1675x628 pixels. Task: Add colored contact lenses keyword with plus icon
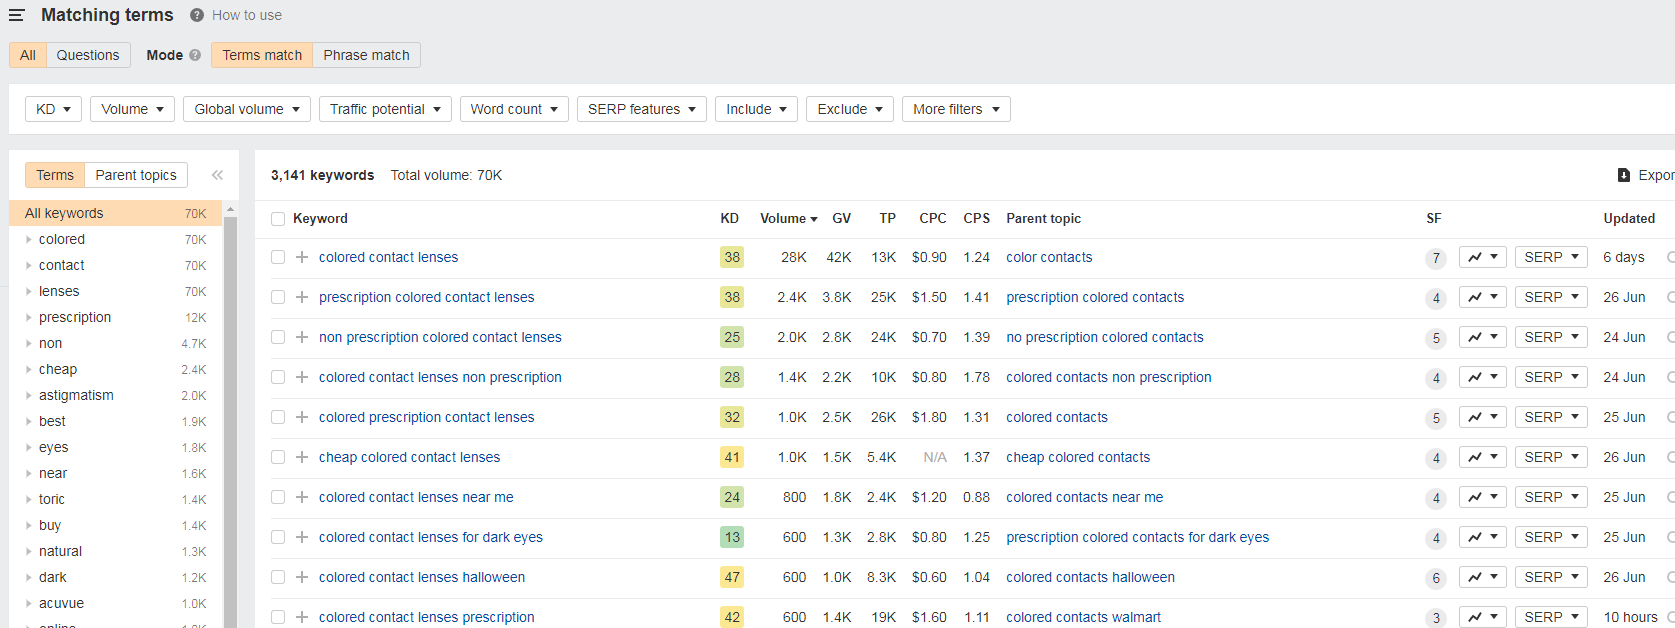click(x=302, y=257)
